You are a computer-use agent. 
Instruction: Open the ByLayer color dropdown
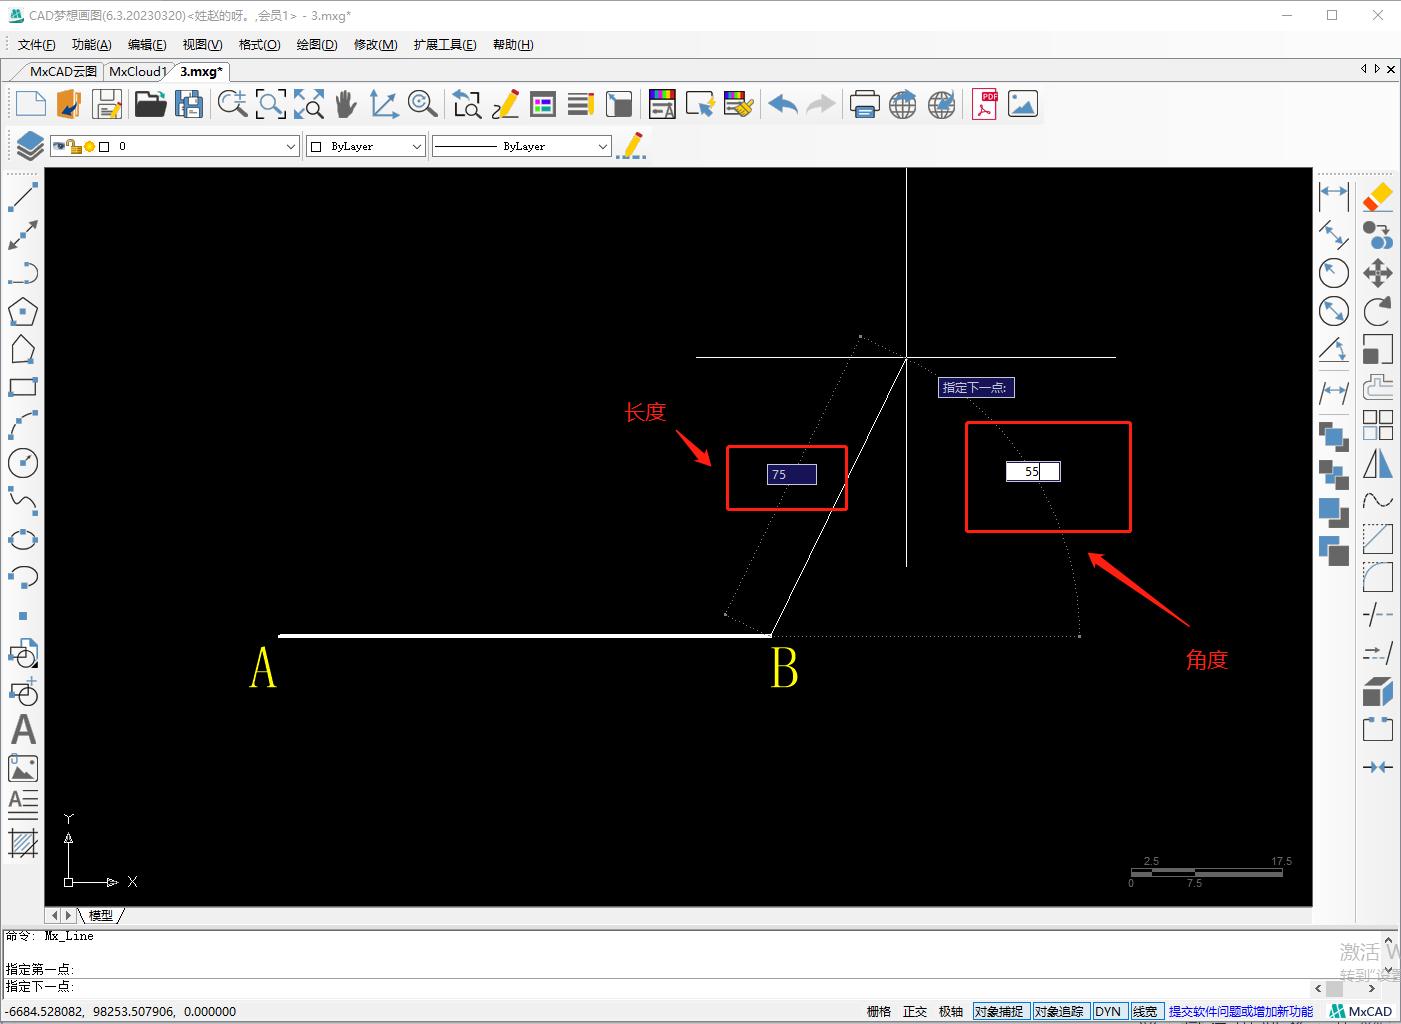[417, 145]
